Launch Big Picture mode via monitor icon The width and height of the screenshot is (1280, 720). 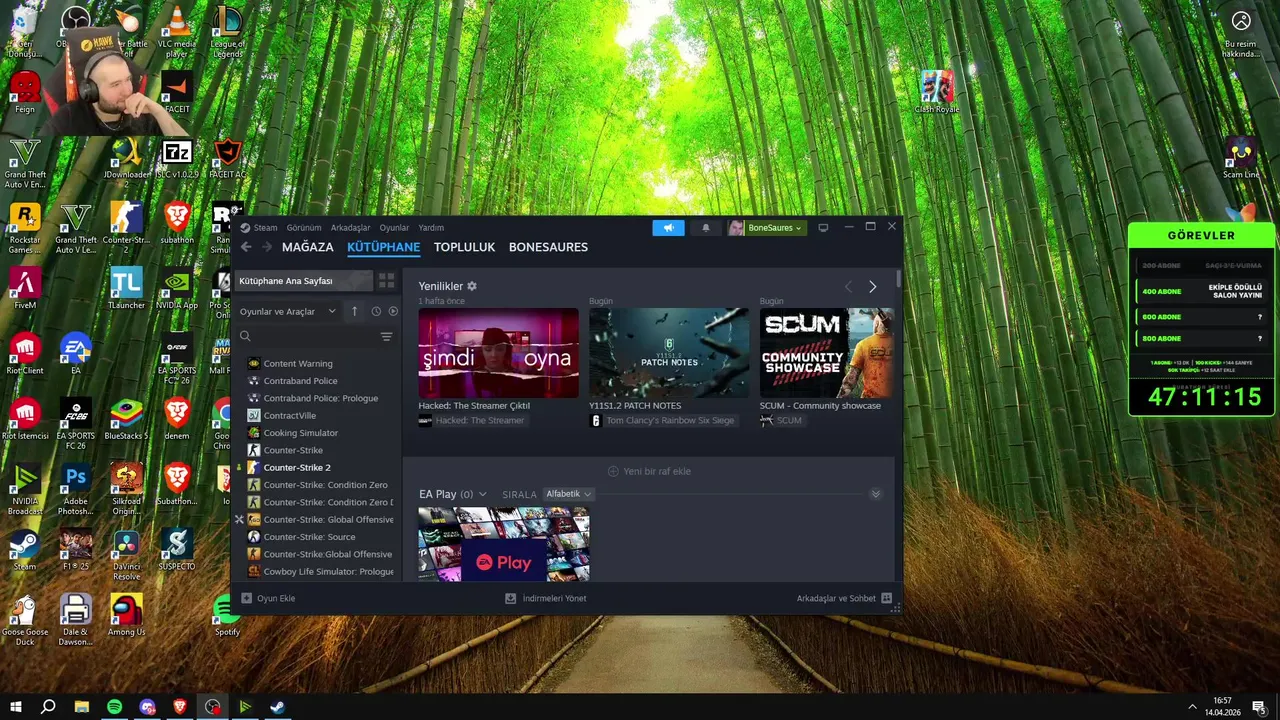tap(823, 228)
